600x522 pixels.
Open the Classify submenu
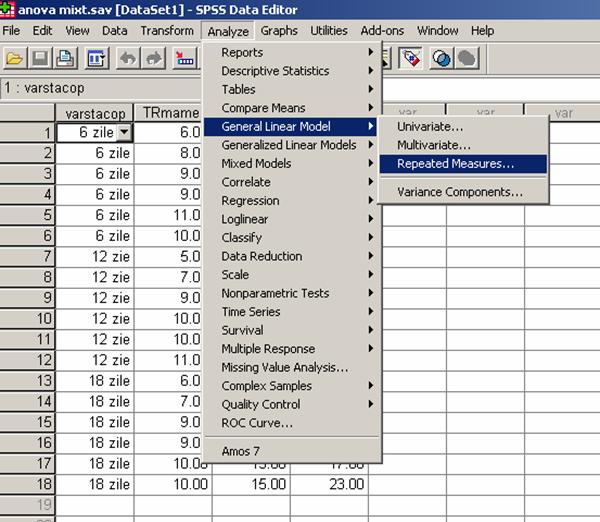[x=291, y=237]
